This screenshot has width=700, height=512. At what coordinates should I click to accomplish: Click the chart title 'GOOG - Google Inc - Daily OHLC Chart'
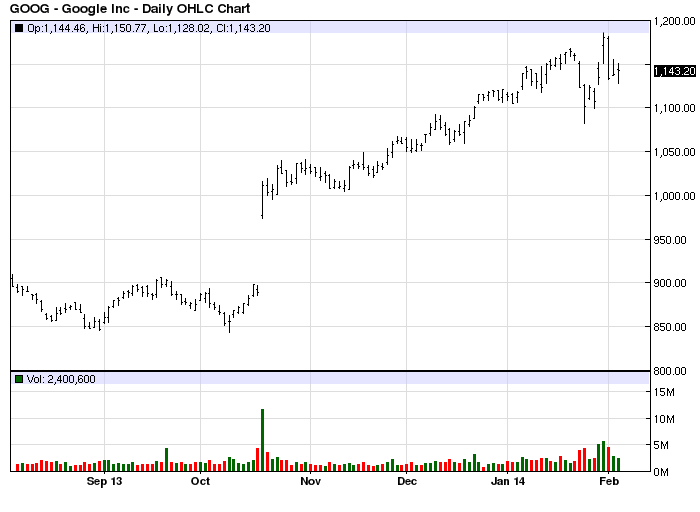pyautogui.click(x=130, y=8)
